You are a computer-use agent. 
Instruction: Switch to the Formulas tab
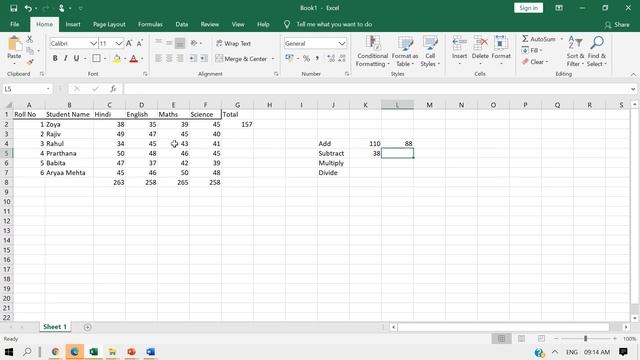click(x=150, y=24)
